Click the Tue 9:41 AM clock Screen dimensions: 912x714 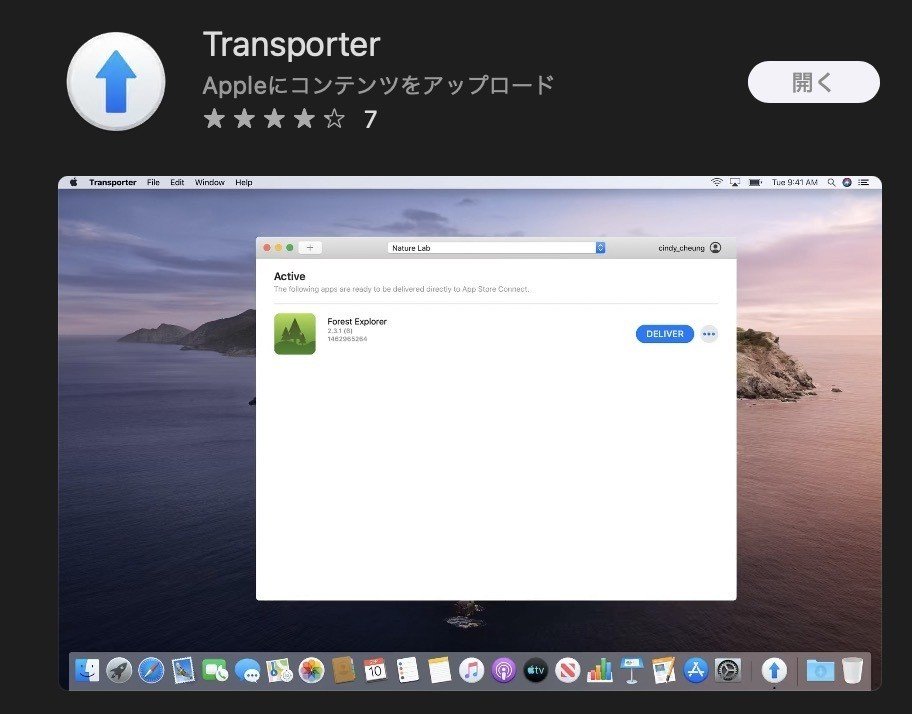pyautogui.click(x=795, y=182)
